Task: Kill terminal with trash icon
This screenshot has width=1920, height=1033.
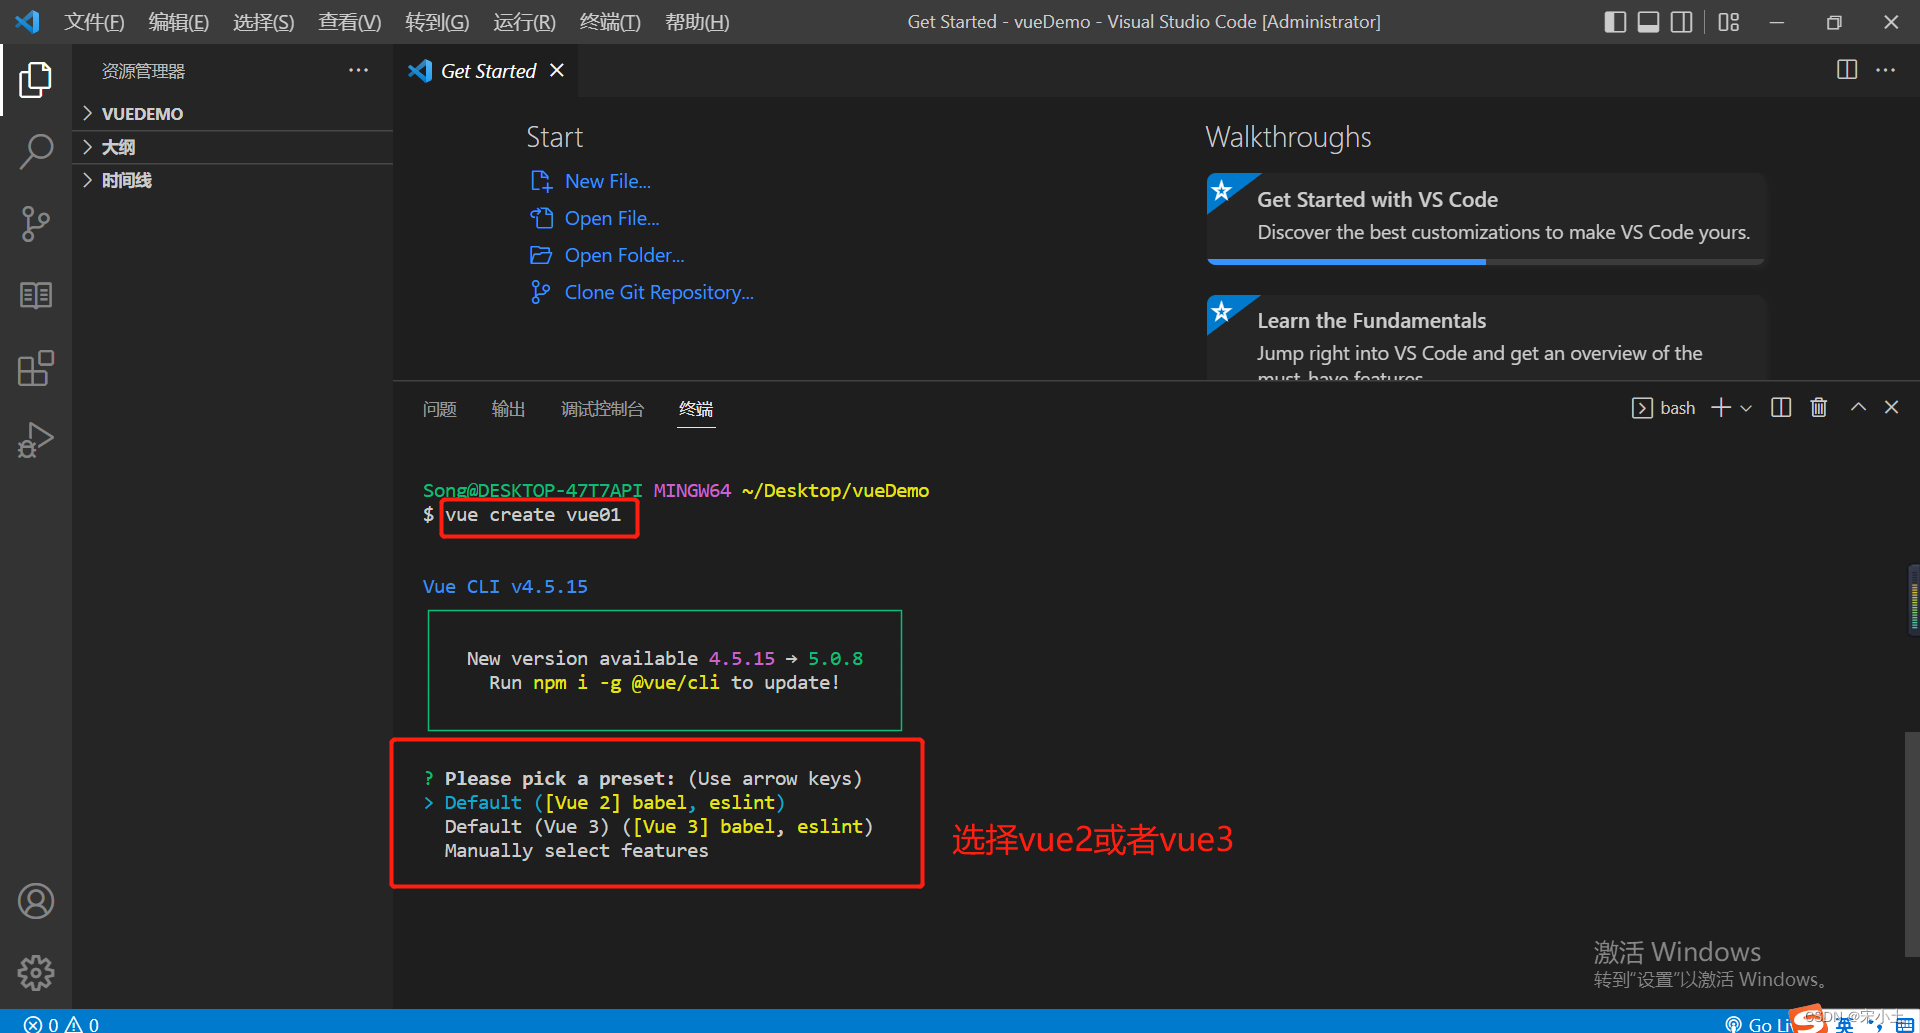Action: pos(1819,407)
